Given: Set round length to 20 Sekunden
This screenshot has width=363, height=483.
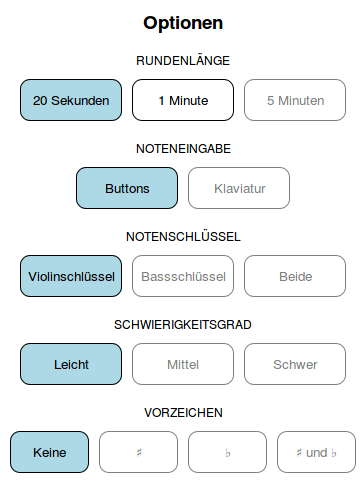Looking at the screenshot, I should click(x=71, y=100).
